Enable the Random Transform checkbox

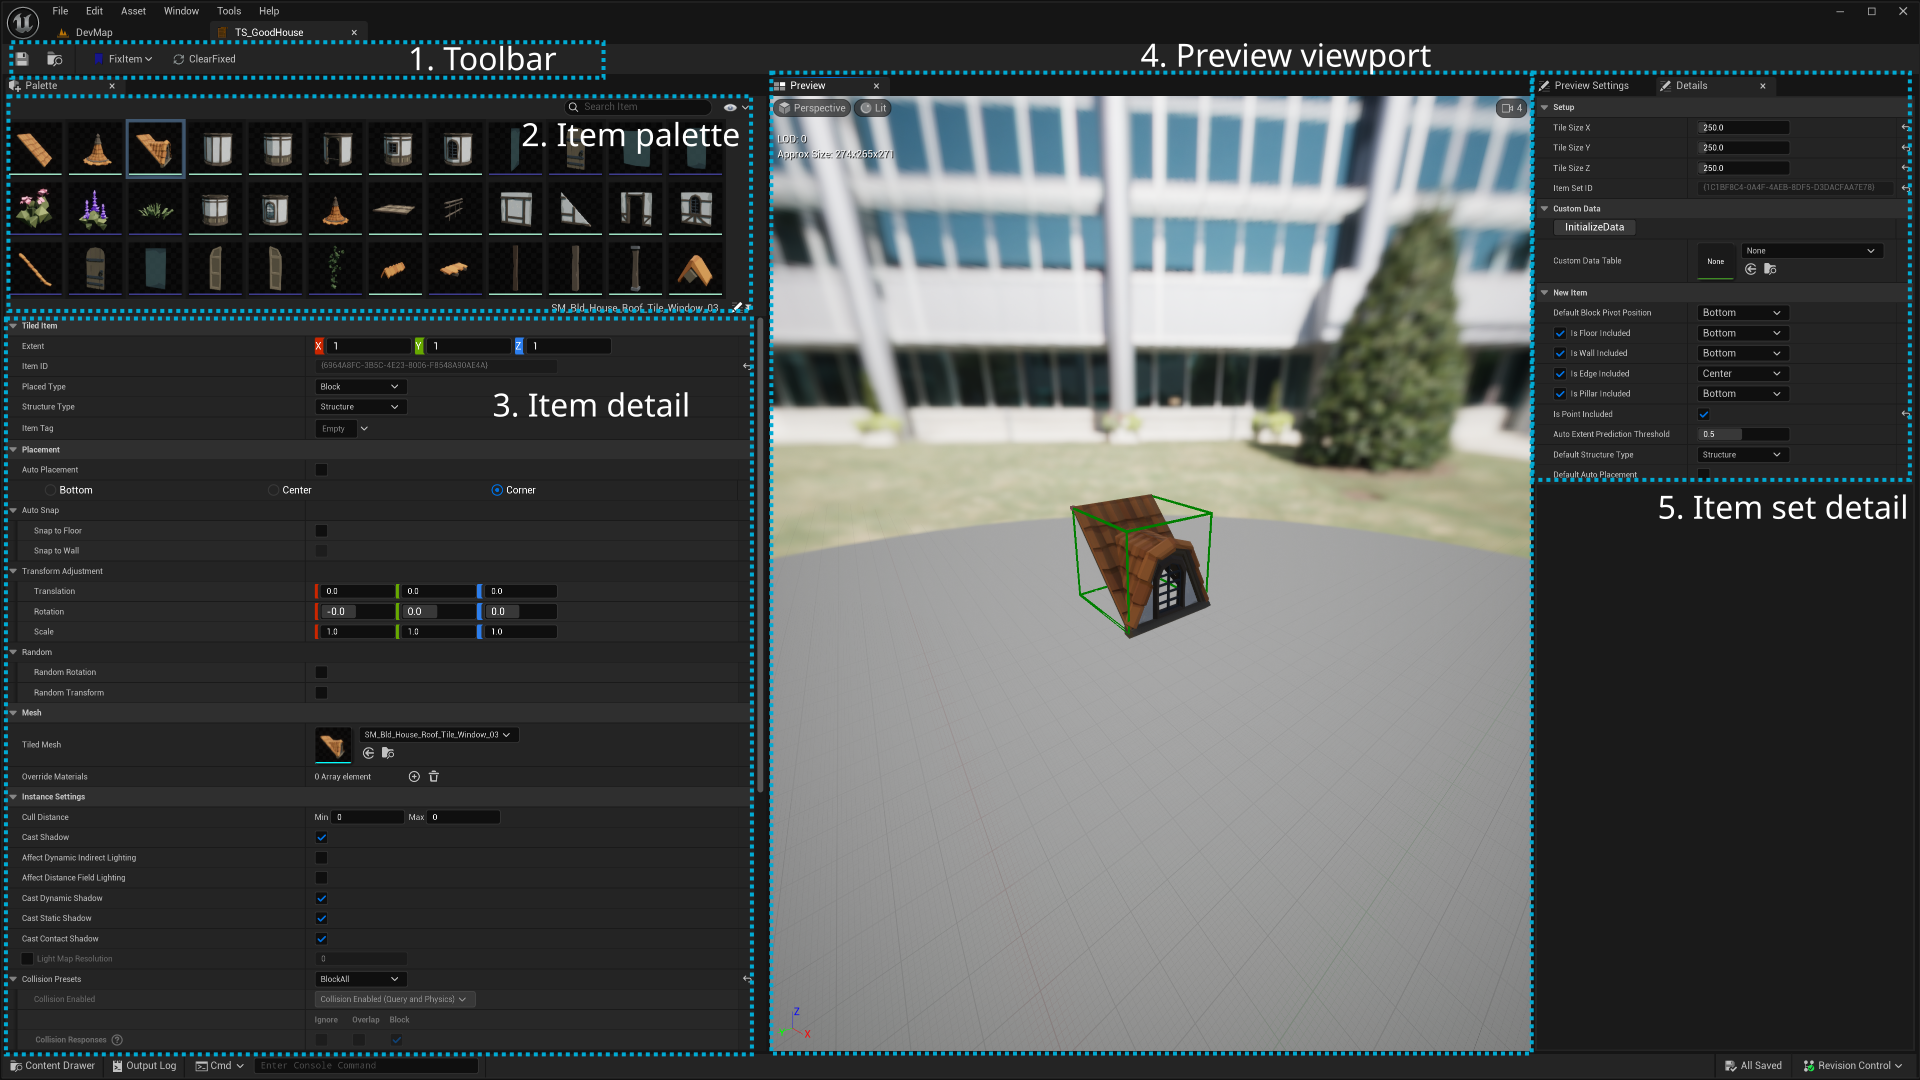pyautogui.click(x=321, y=693)
